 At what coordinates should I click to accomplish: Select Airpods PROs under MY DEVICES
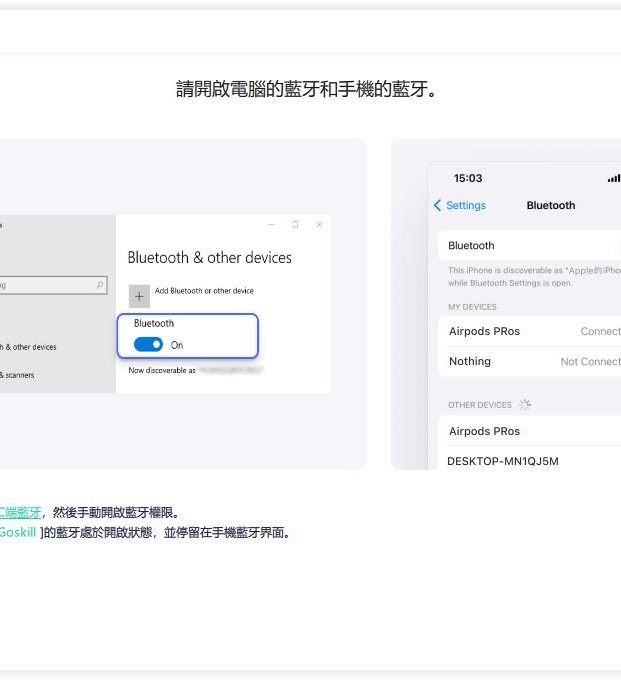point(484,331)
